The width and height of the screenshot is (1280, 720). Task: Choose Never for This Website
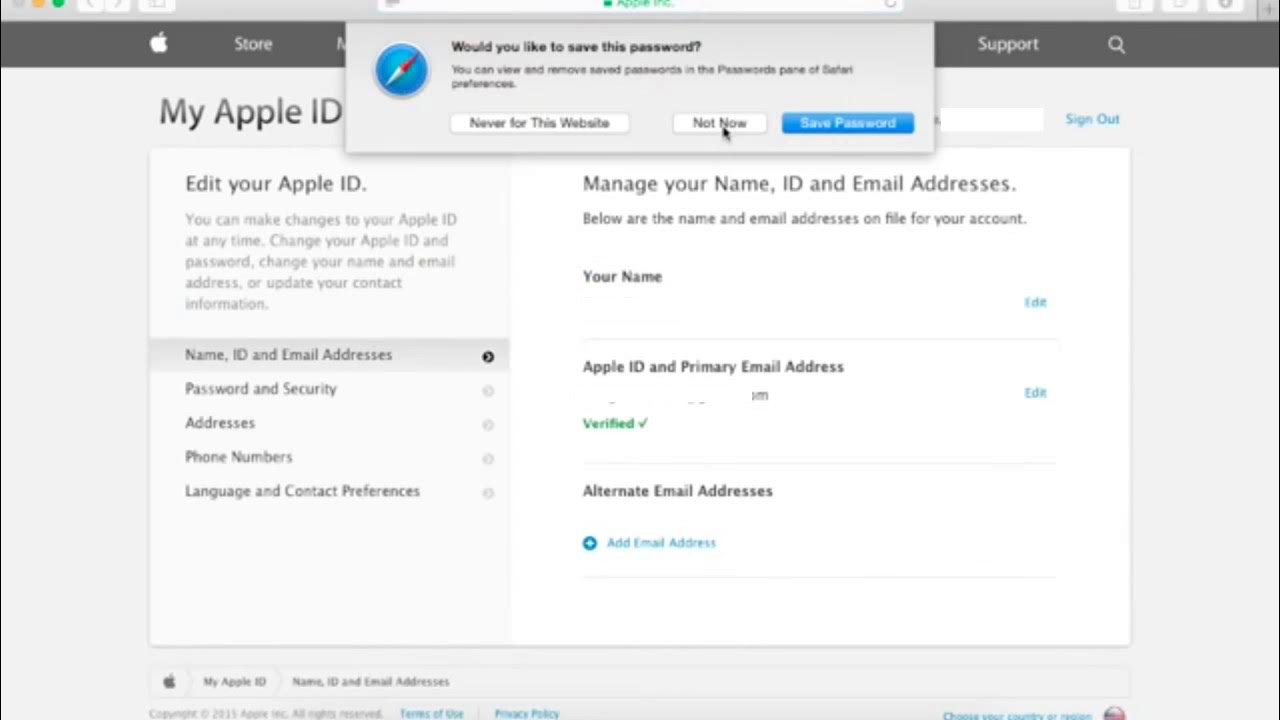pos(539,123)
